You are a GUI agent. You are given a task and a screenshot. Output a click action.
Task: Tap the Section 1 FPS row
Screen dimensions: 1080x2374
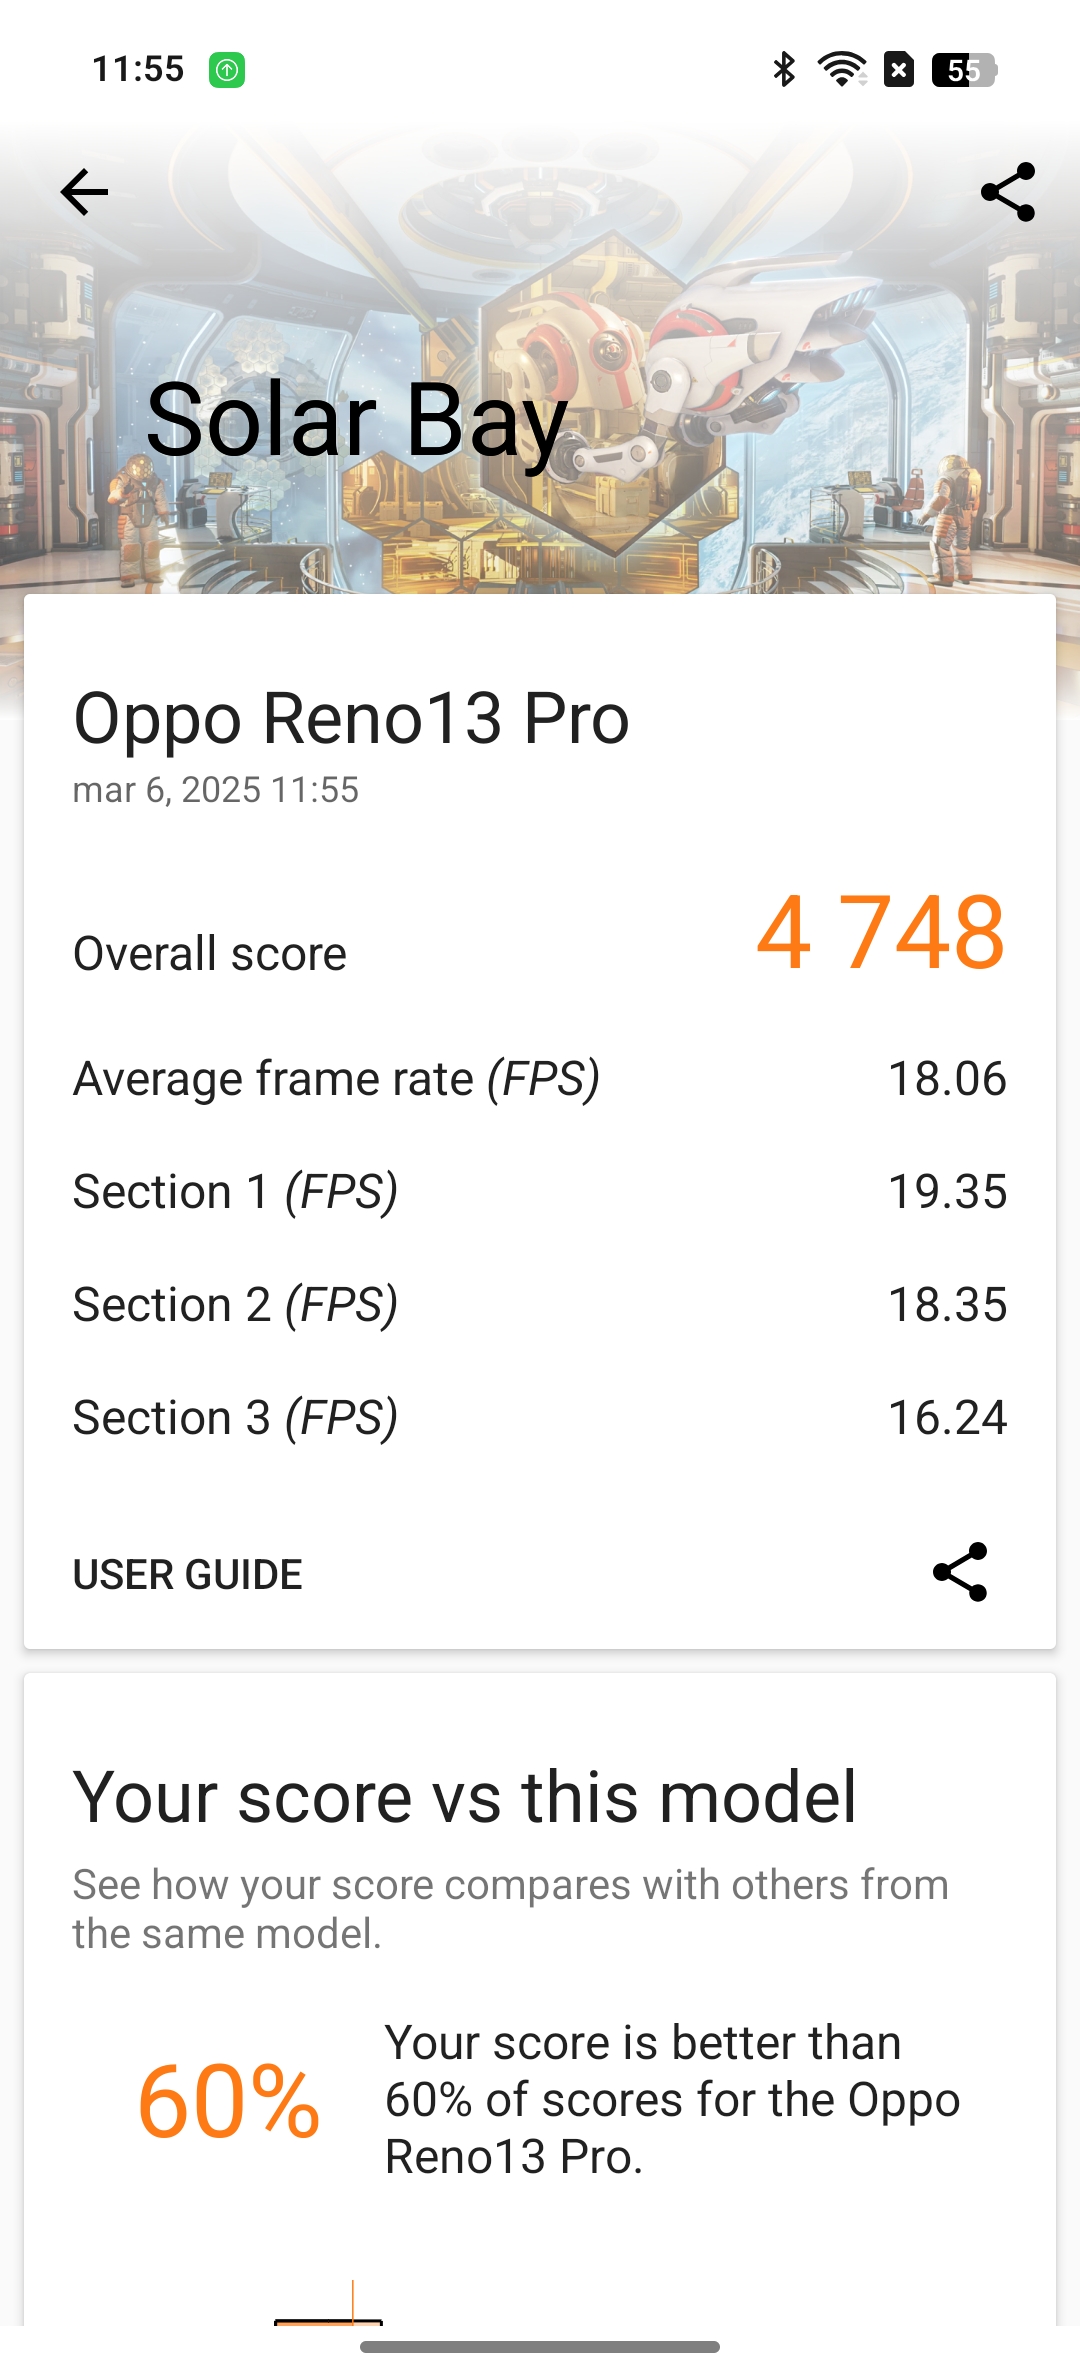540,1192
